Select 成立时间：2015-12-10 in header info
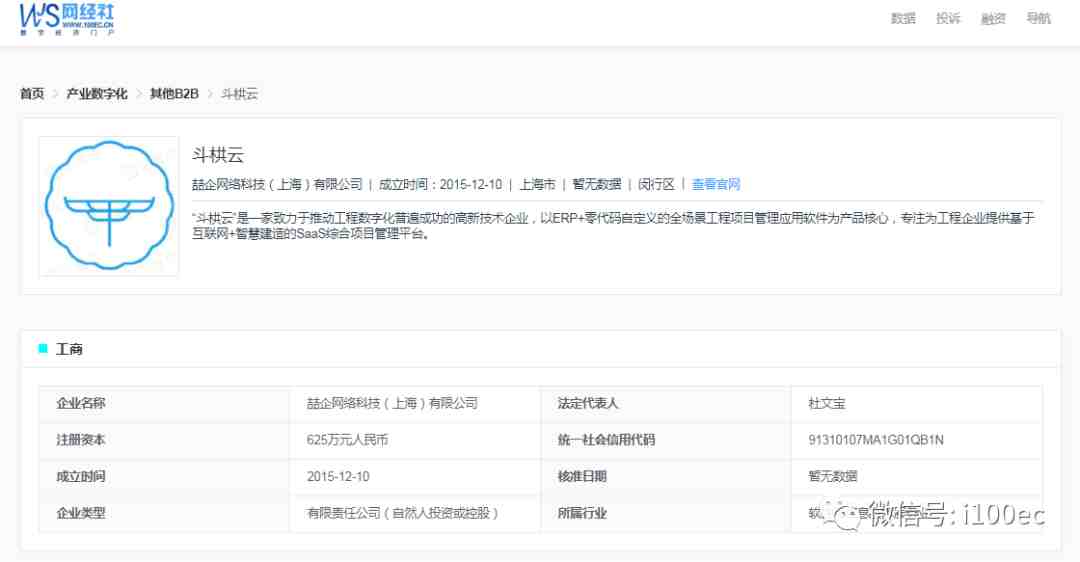The width and height of the screenshot is (1080, 562). point(440,184)
